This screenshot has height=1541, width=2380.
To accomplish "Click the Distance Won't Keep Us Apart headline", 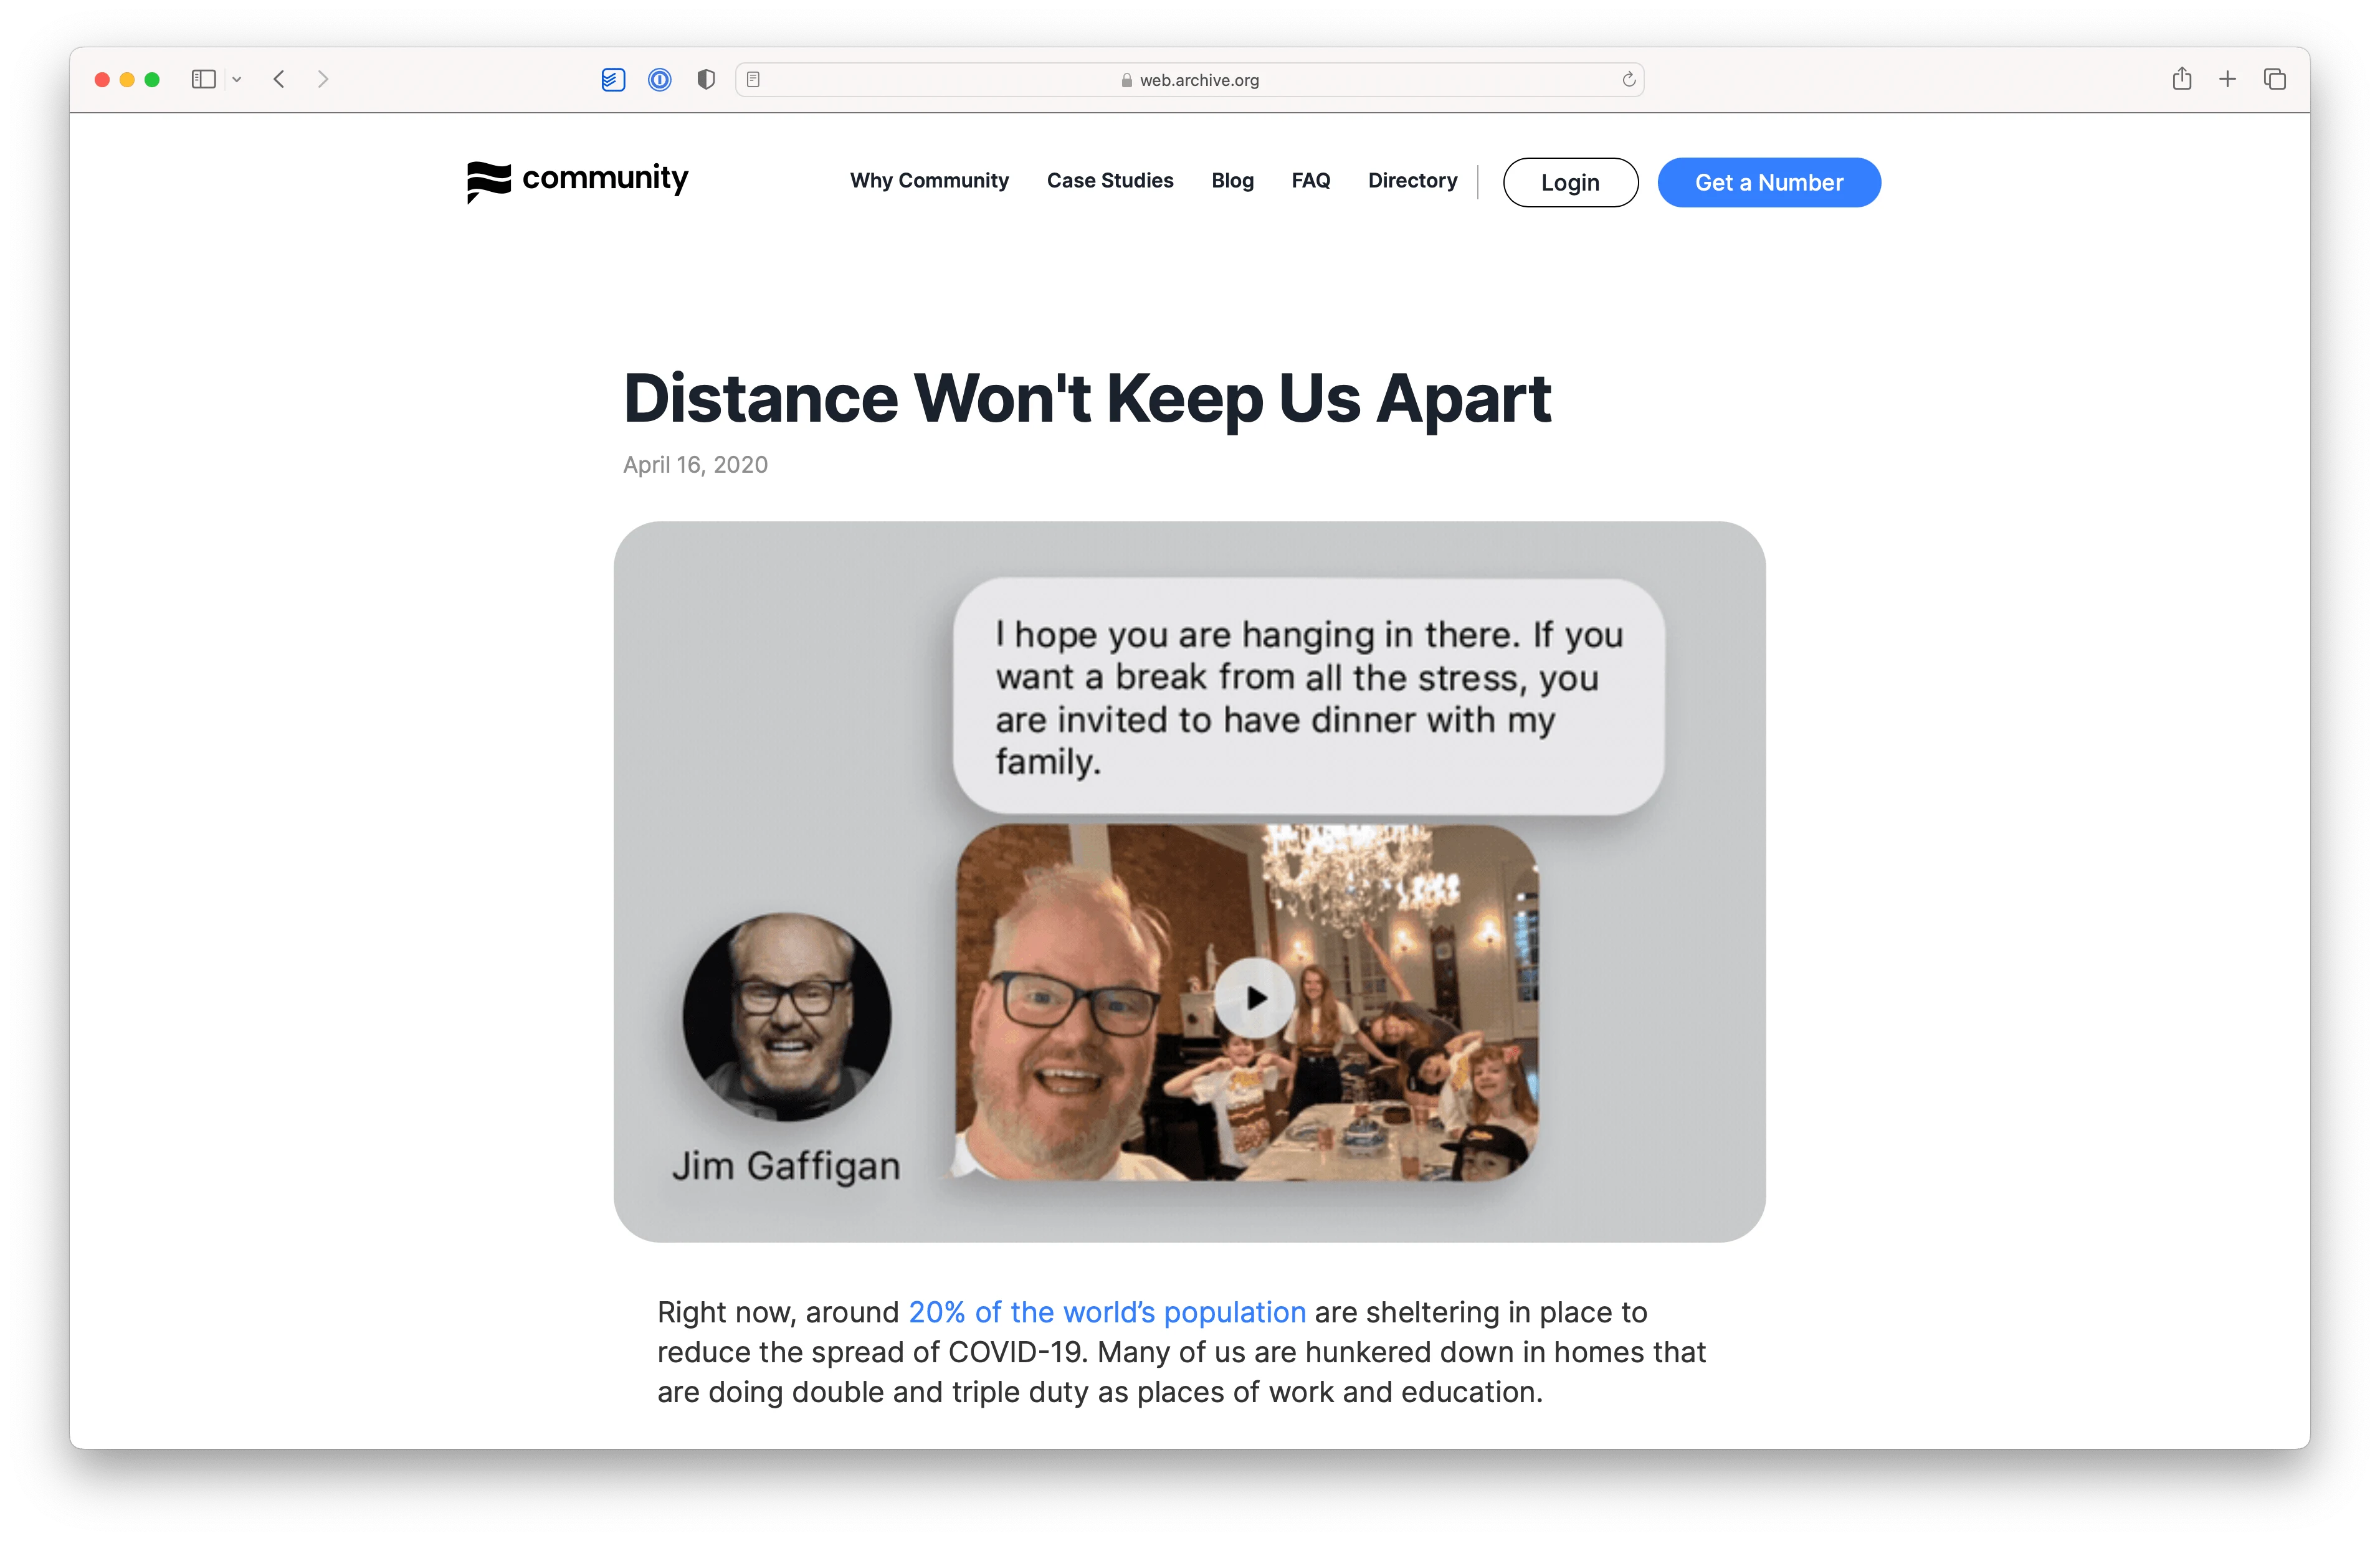I will point(1087,398).
